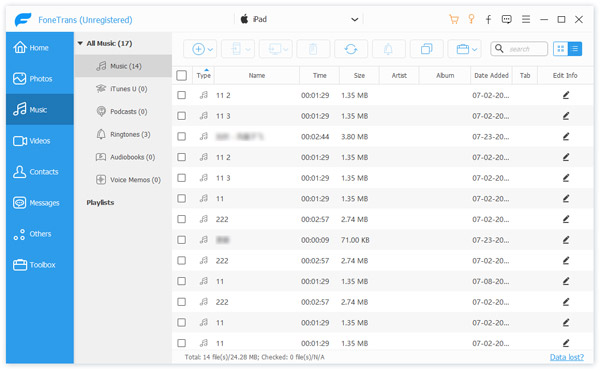Tick the checkbox for the 71.00 KB track
Screen dimensions: 600x370
point(182,240)
